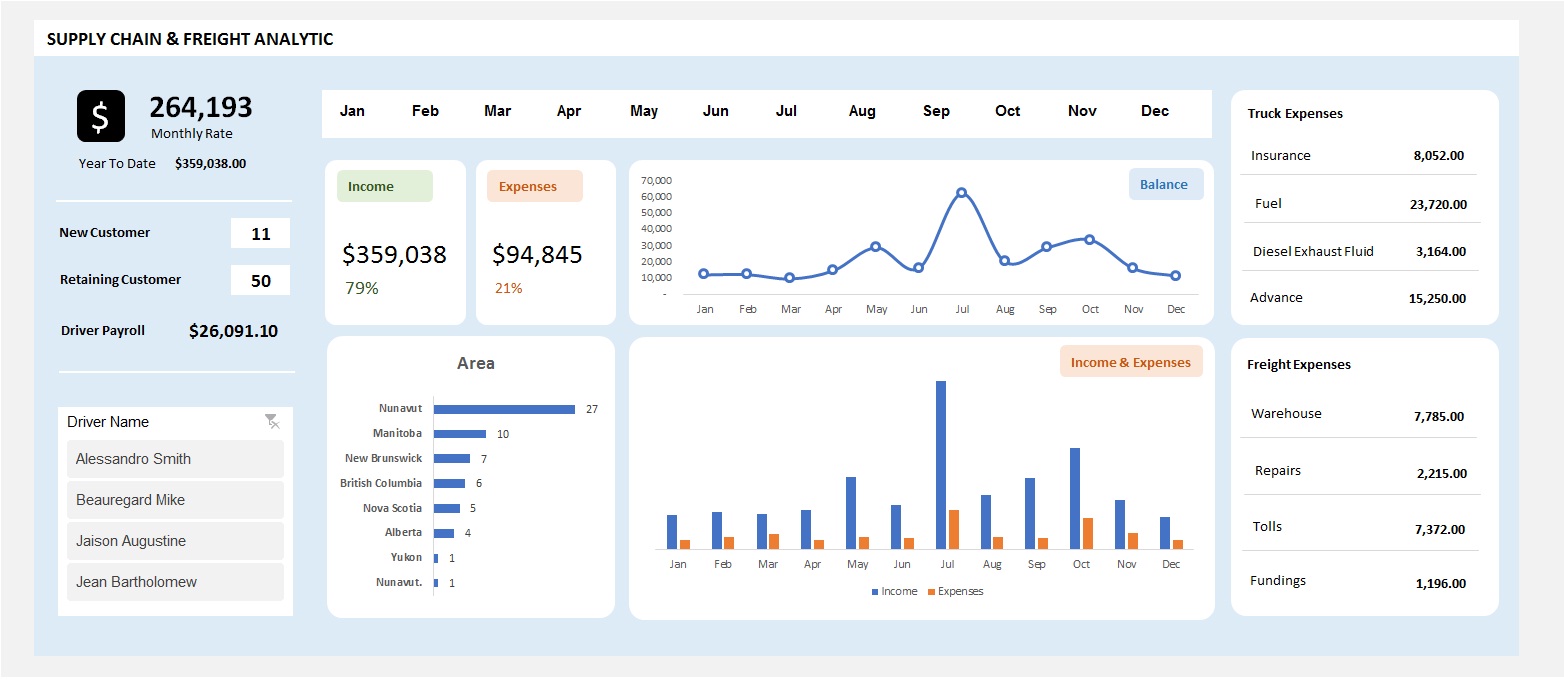Viewport: 1564px width, 682px height.
Task: Click the 79% income percentage
Action: (362, 288)
